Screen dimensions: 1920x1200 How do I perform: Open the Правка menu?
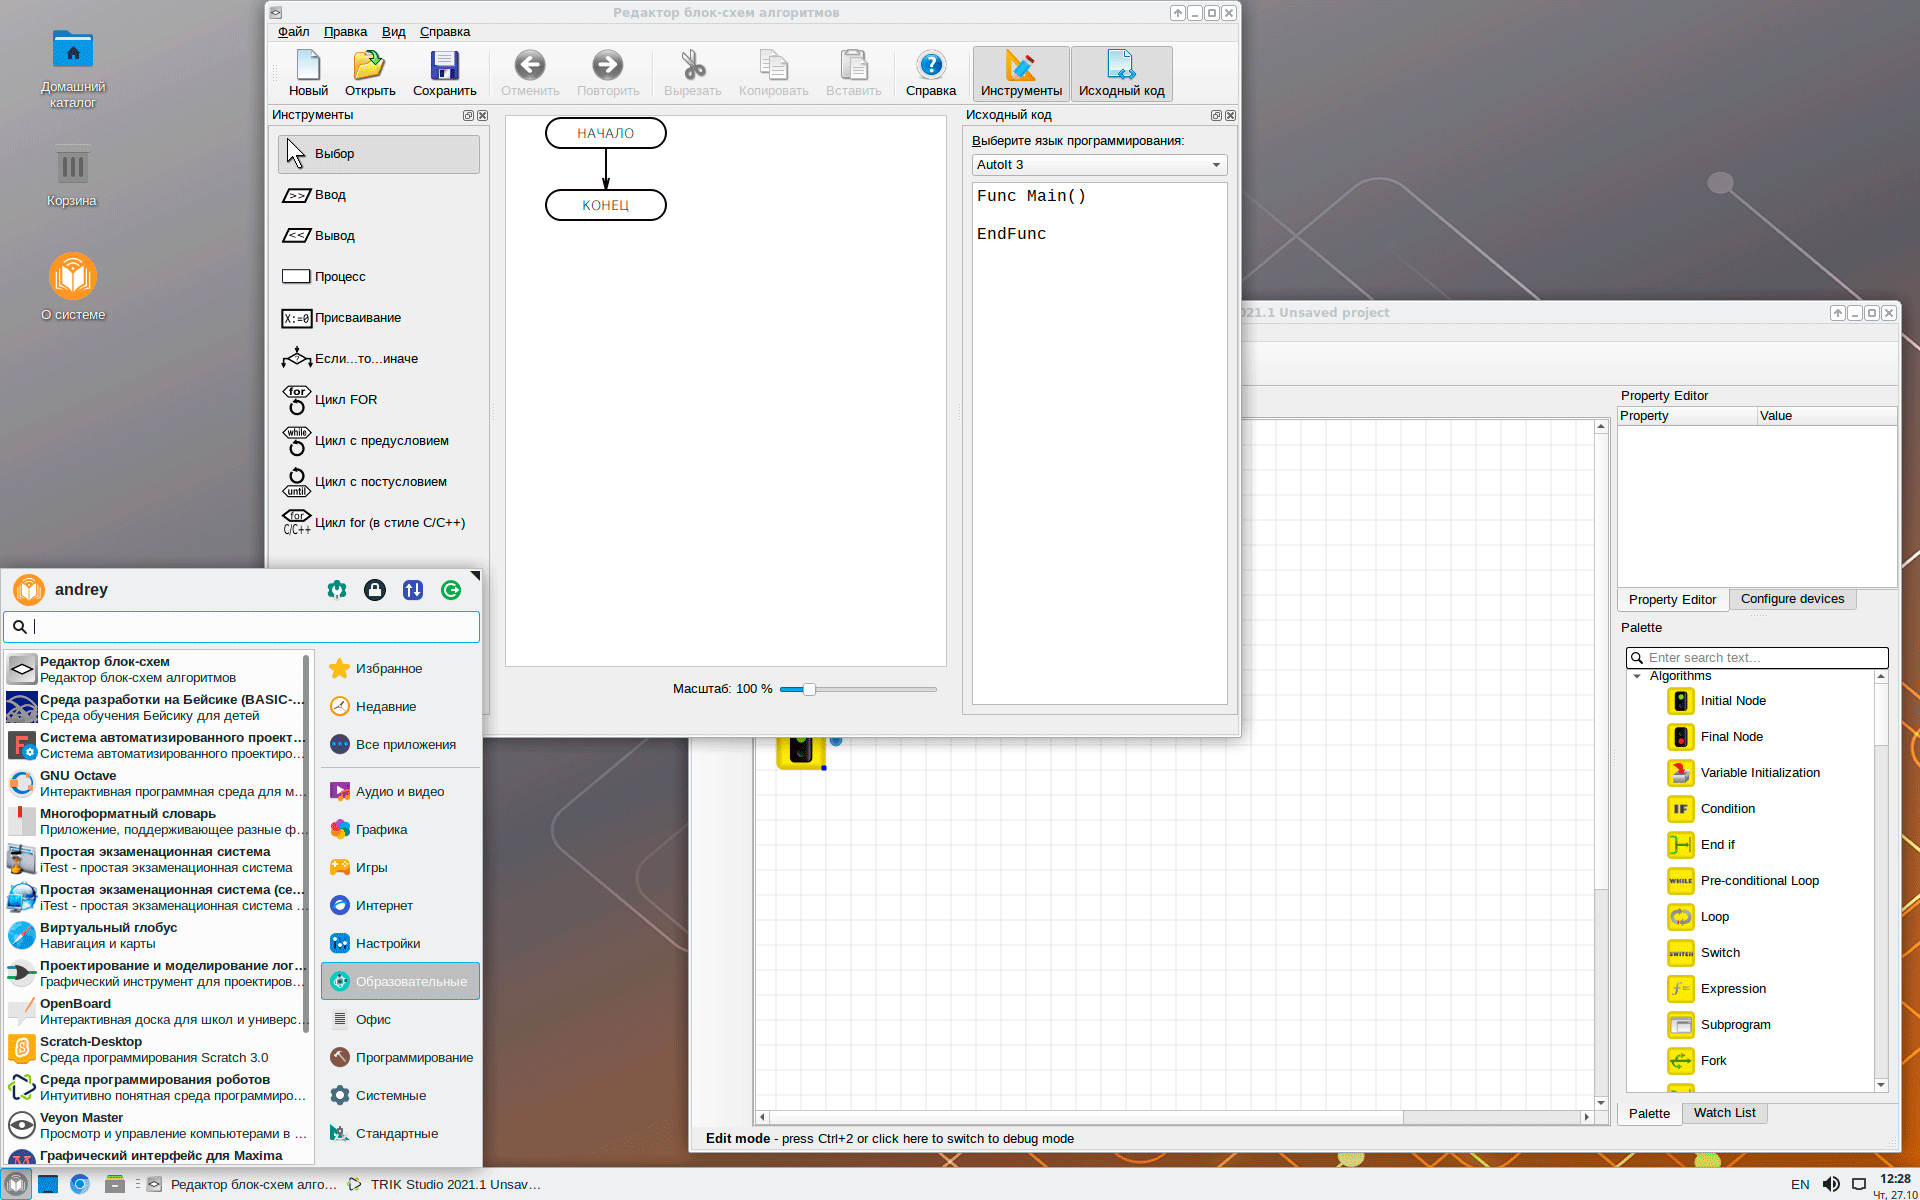point(345,32)
